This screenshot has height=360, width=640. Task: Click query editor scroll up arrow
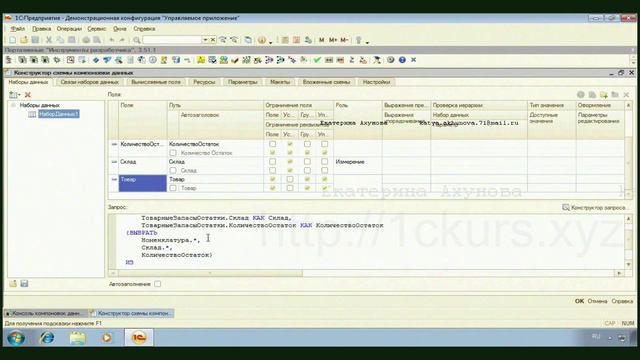(628, 219)
